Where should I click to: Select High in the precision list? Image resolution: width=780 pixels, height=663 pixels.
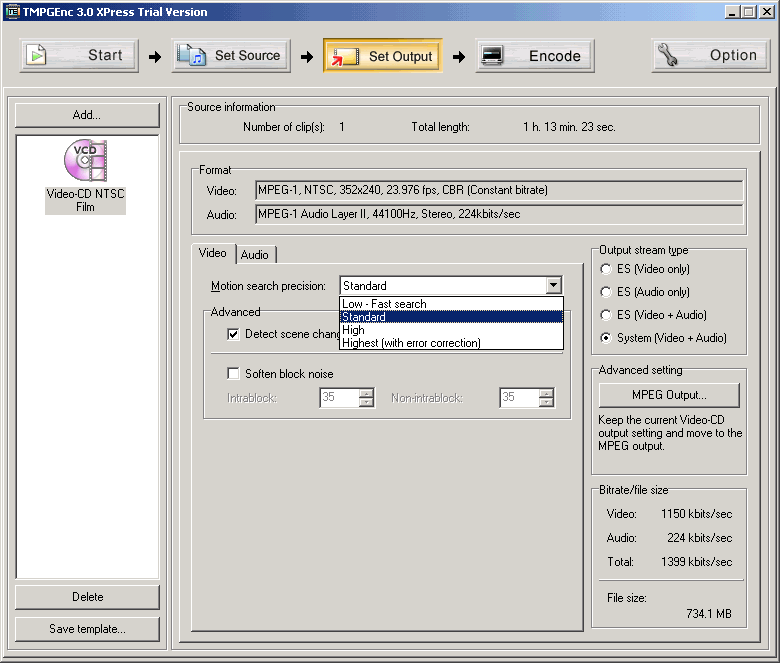(353, 330)
